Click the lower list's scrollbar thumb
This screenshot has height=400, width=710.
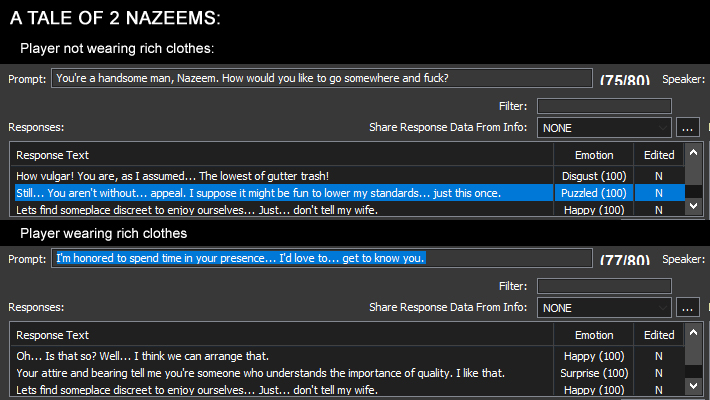pyautogui.click(x=693, y=353)
